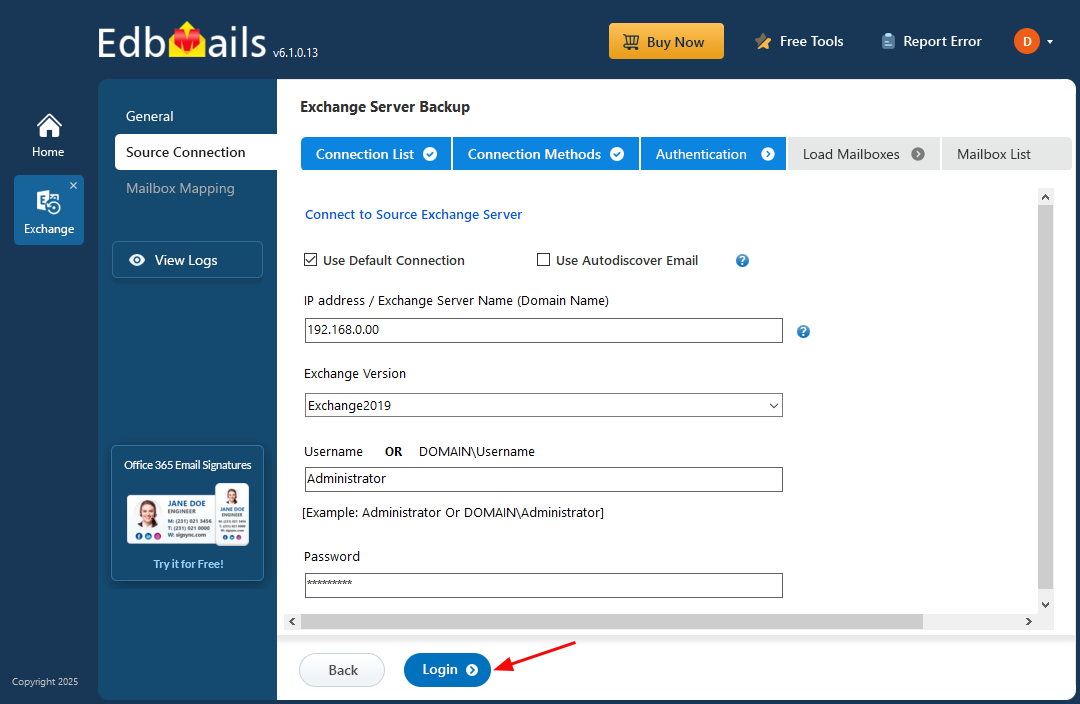Image resolution: width=1080 pixels, height=704 pixels.
Task: Click into the Password field
Action: [x=543, y=586]
